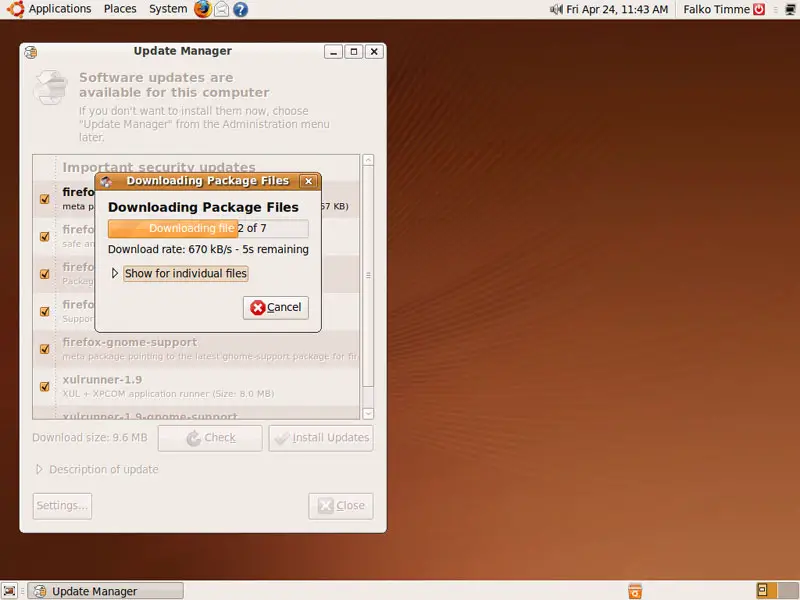Launch Firefox from the top panel

coord(203,9)
